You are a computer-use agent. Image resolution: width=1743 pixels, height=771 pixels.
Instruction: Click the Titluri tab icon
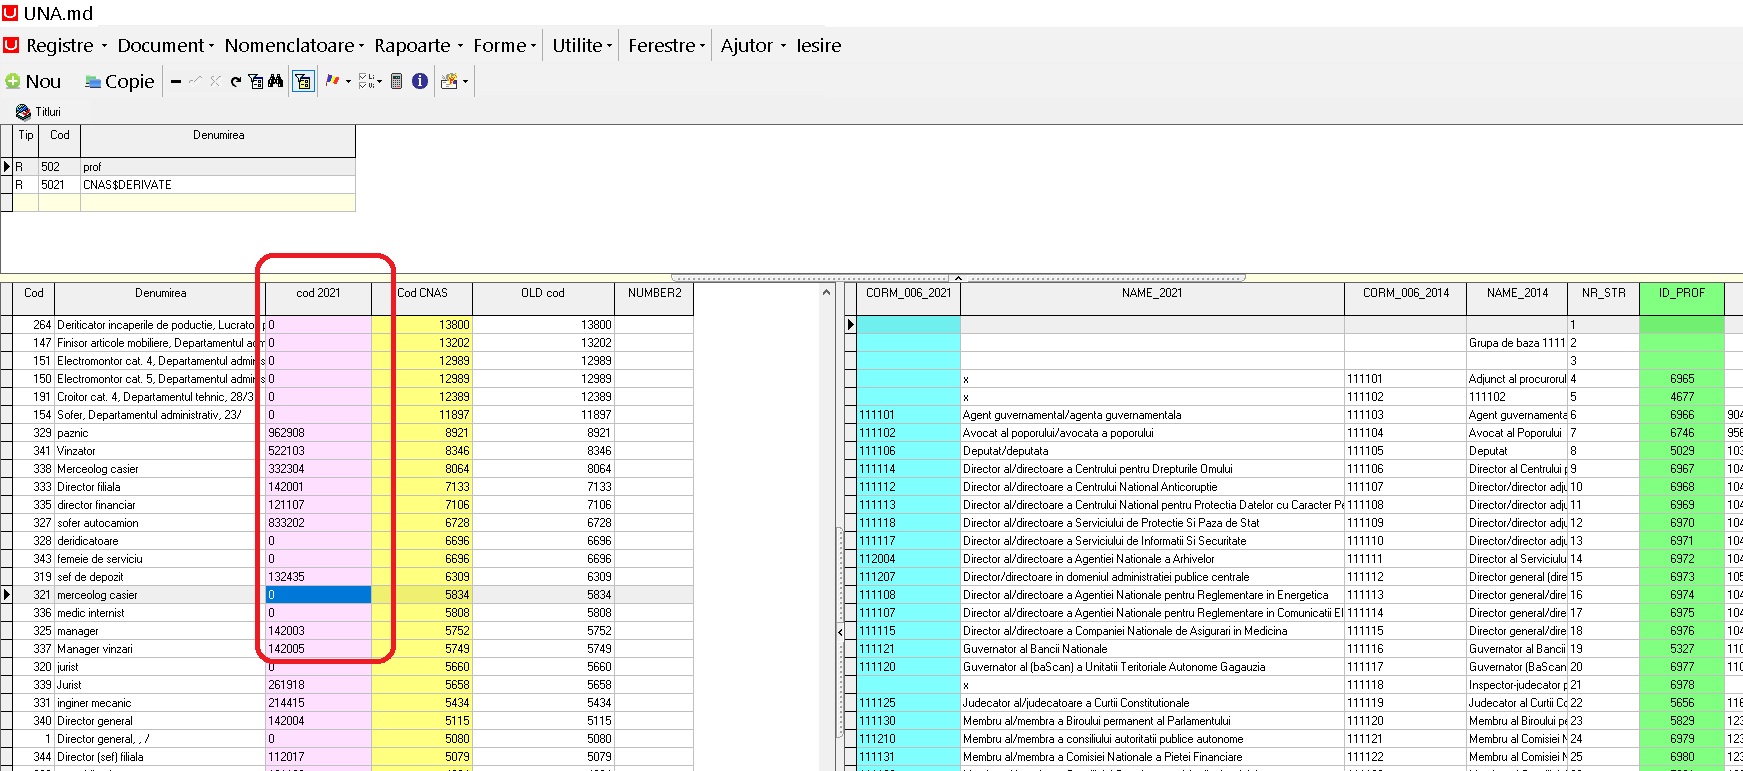(23, 112)
